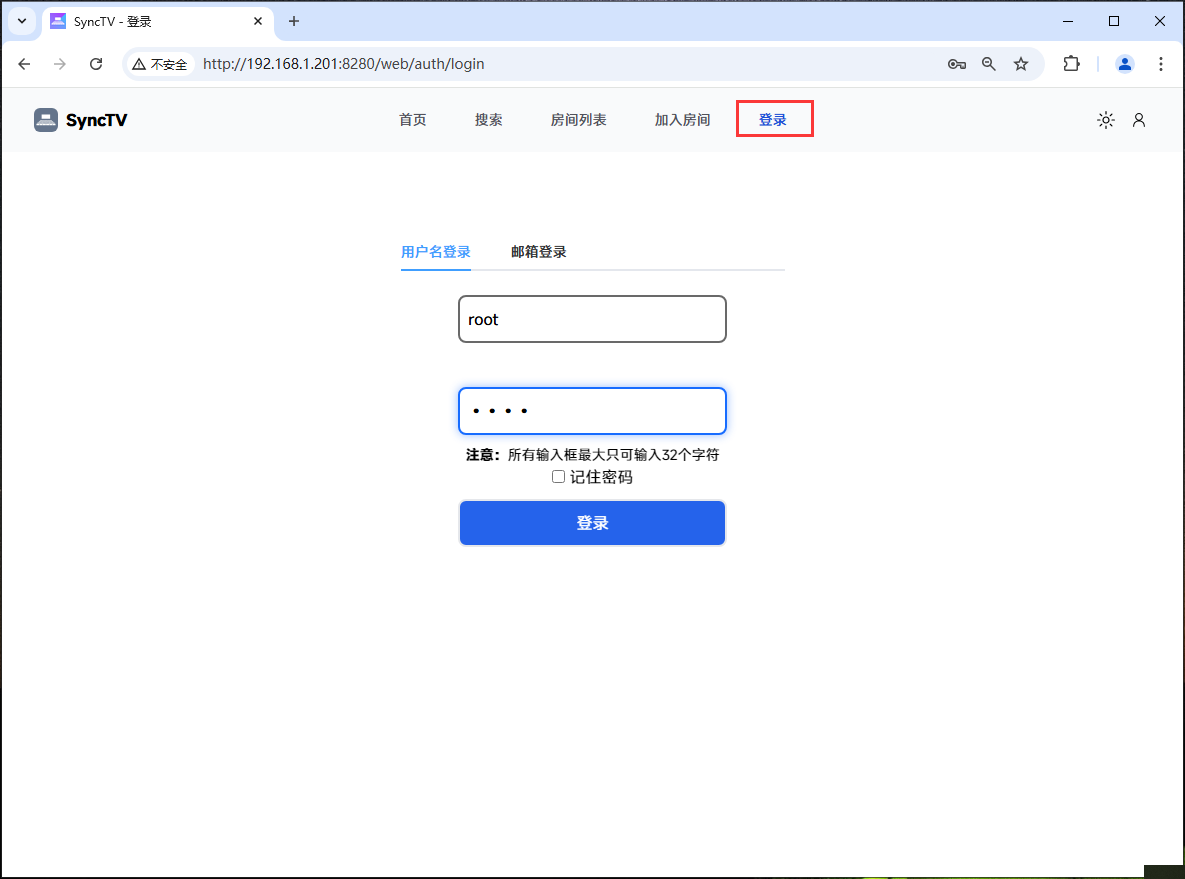
Task: Open the browser three-dot menu
Action: 1160,63
